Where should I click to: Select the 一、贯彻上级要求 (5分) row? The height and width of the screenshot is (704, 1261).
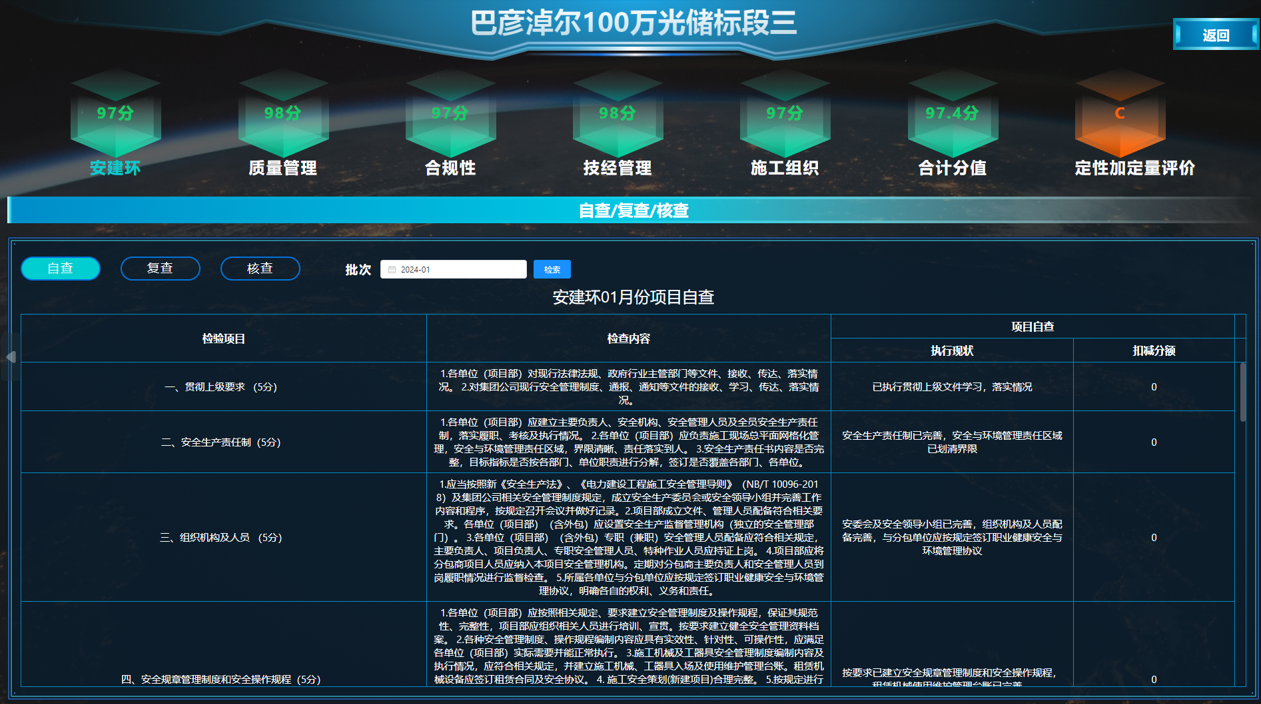click(x=221, y=387)
